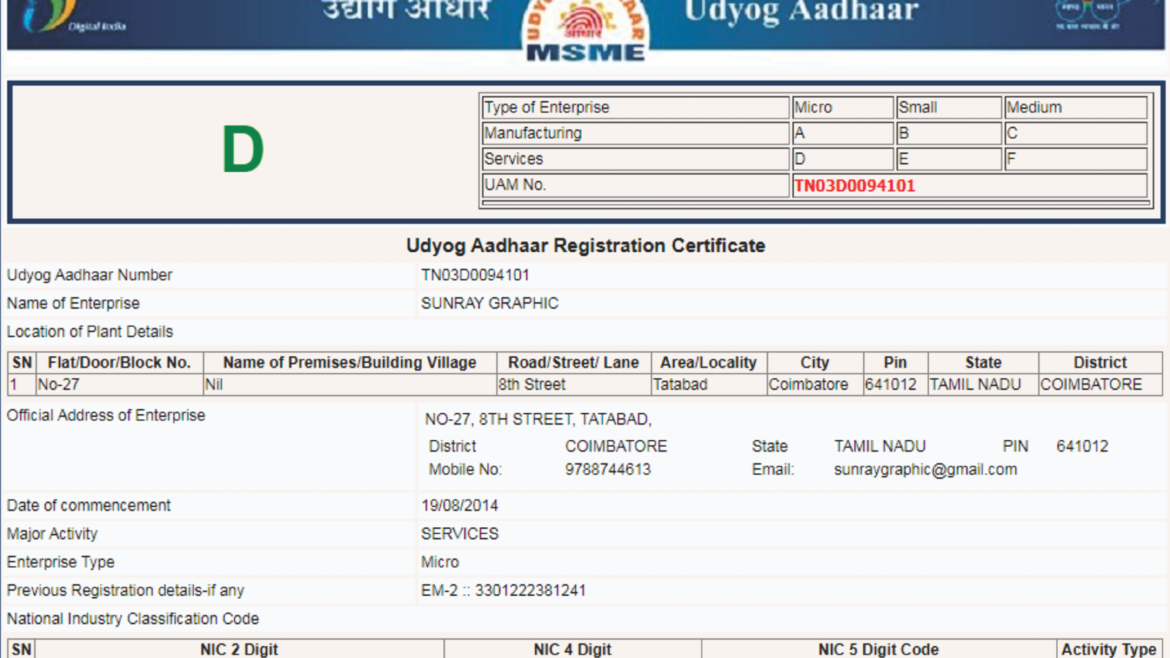Select Manufacturing category A
1170x658 pixels.
pos(840,132)
